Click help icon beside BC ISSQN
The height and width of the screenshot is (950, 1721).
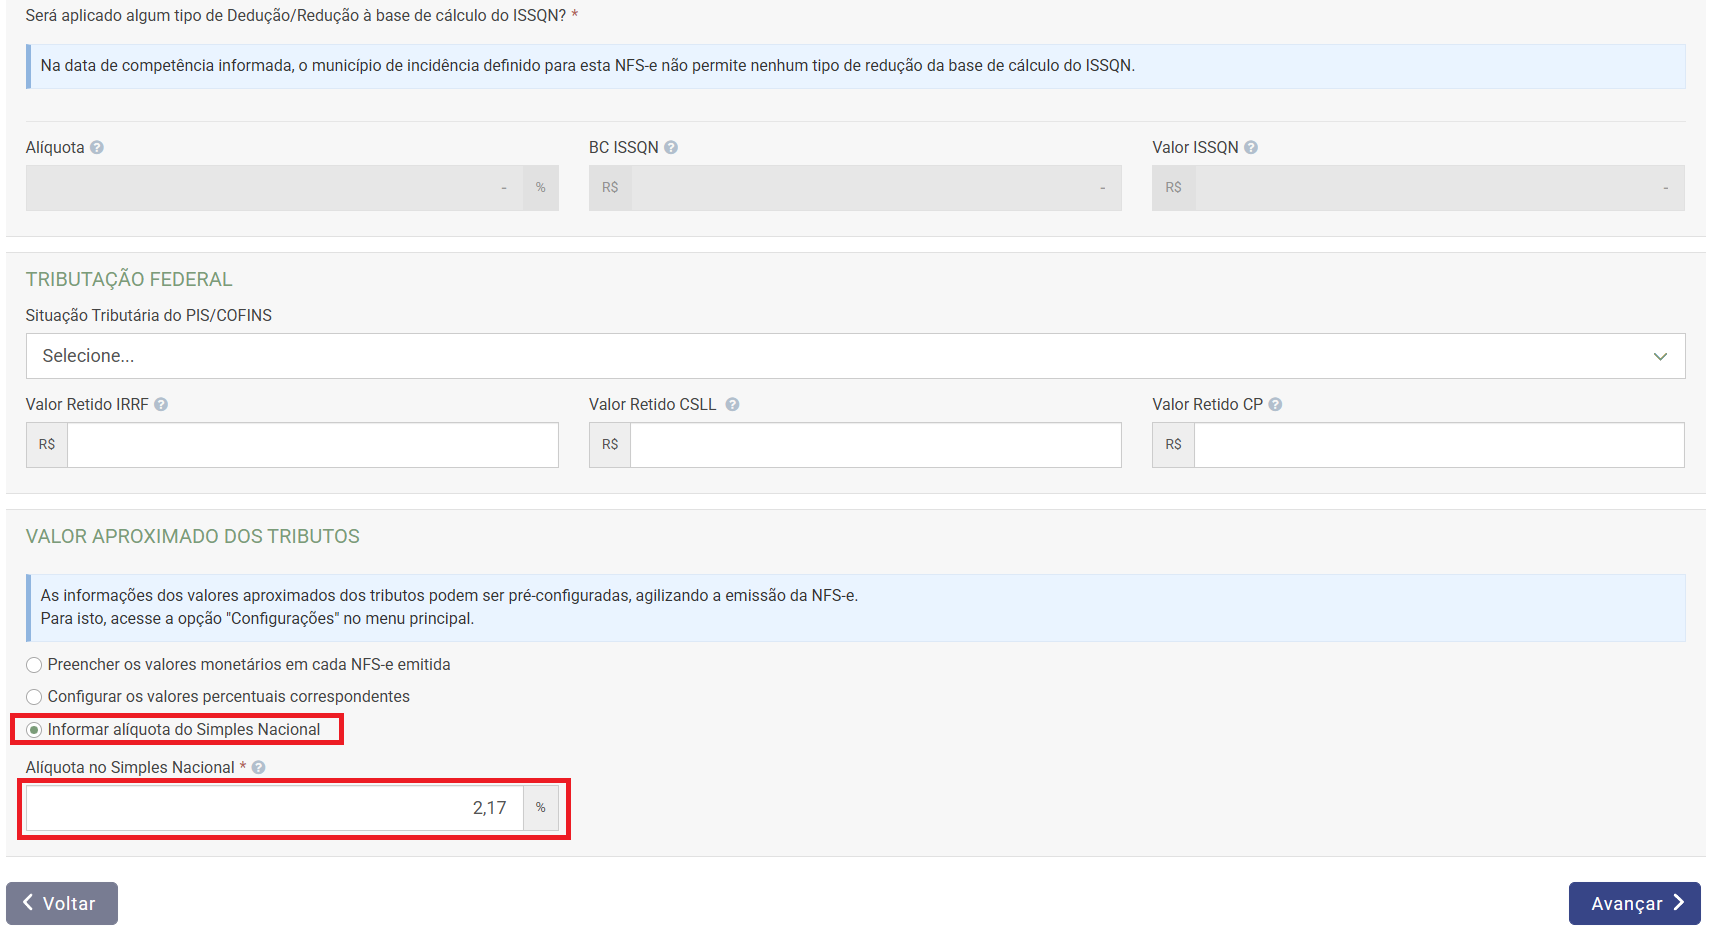tap(671, 148)
